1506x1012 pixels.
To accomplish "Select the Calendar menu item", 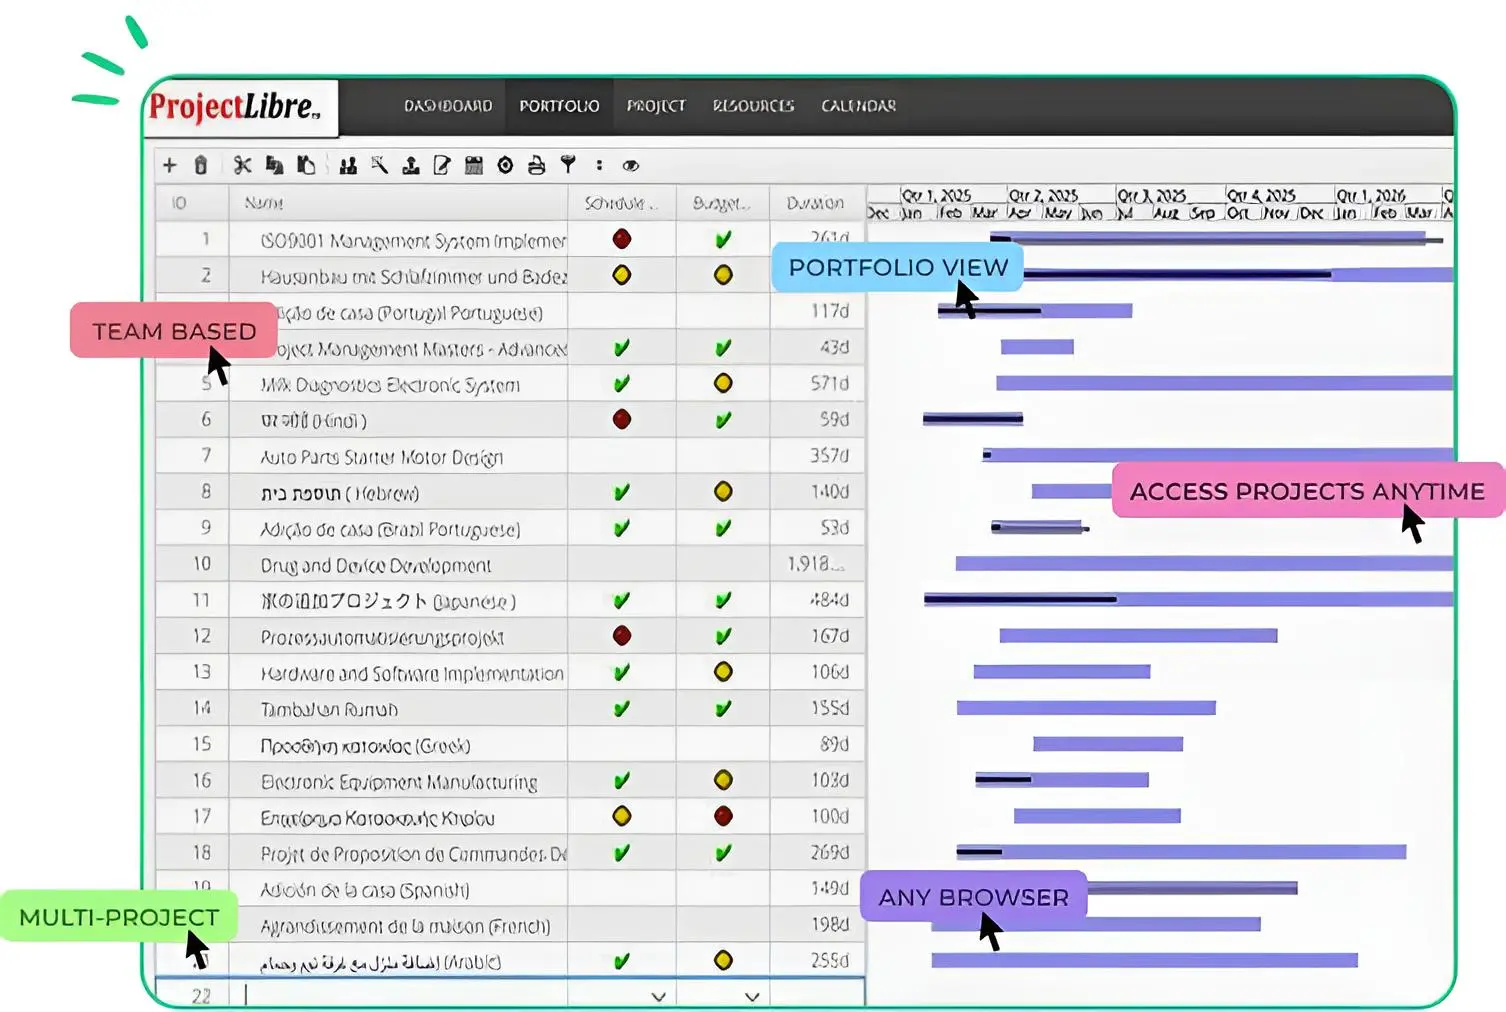I will (858, 106).
